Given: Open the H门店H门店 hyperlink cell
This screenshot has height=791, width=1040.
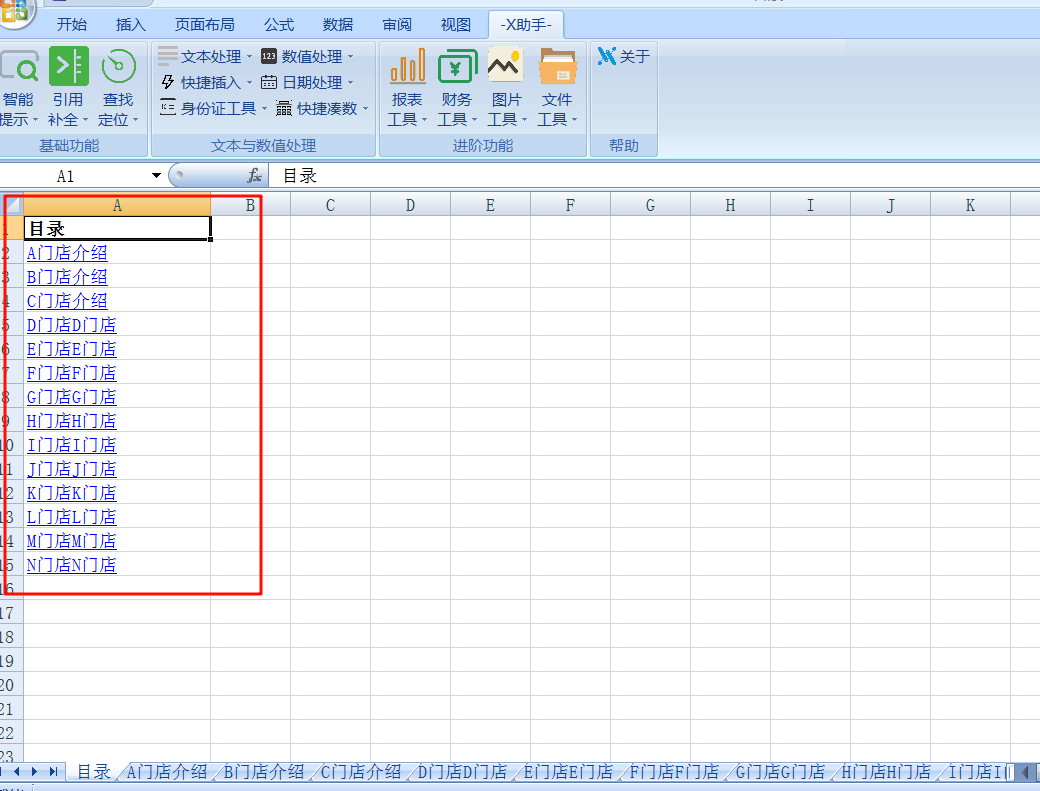Looking at the screenshot, I should click(x=72, y=420).
